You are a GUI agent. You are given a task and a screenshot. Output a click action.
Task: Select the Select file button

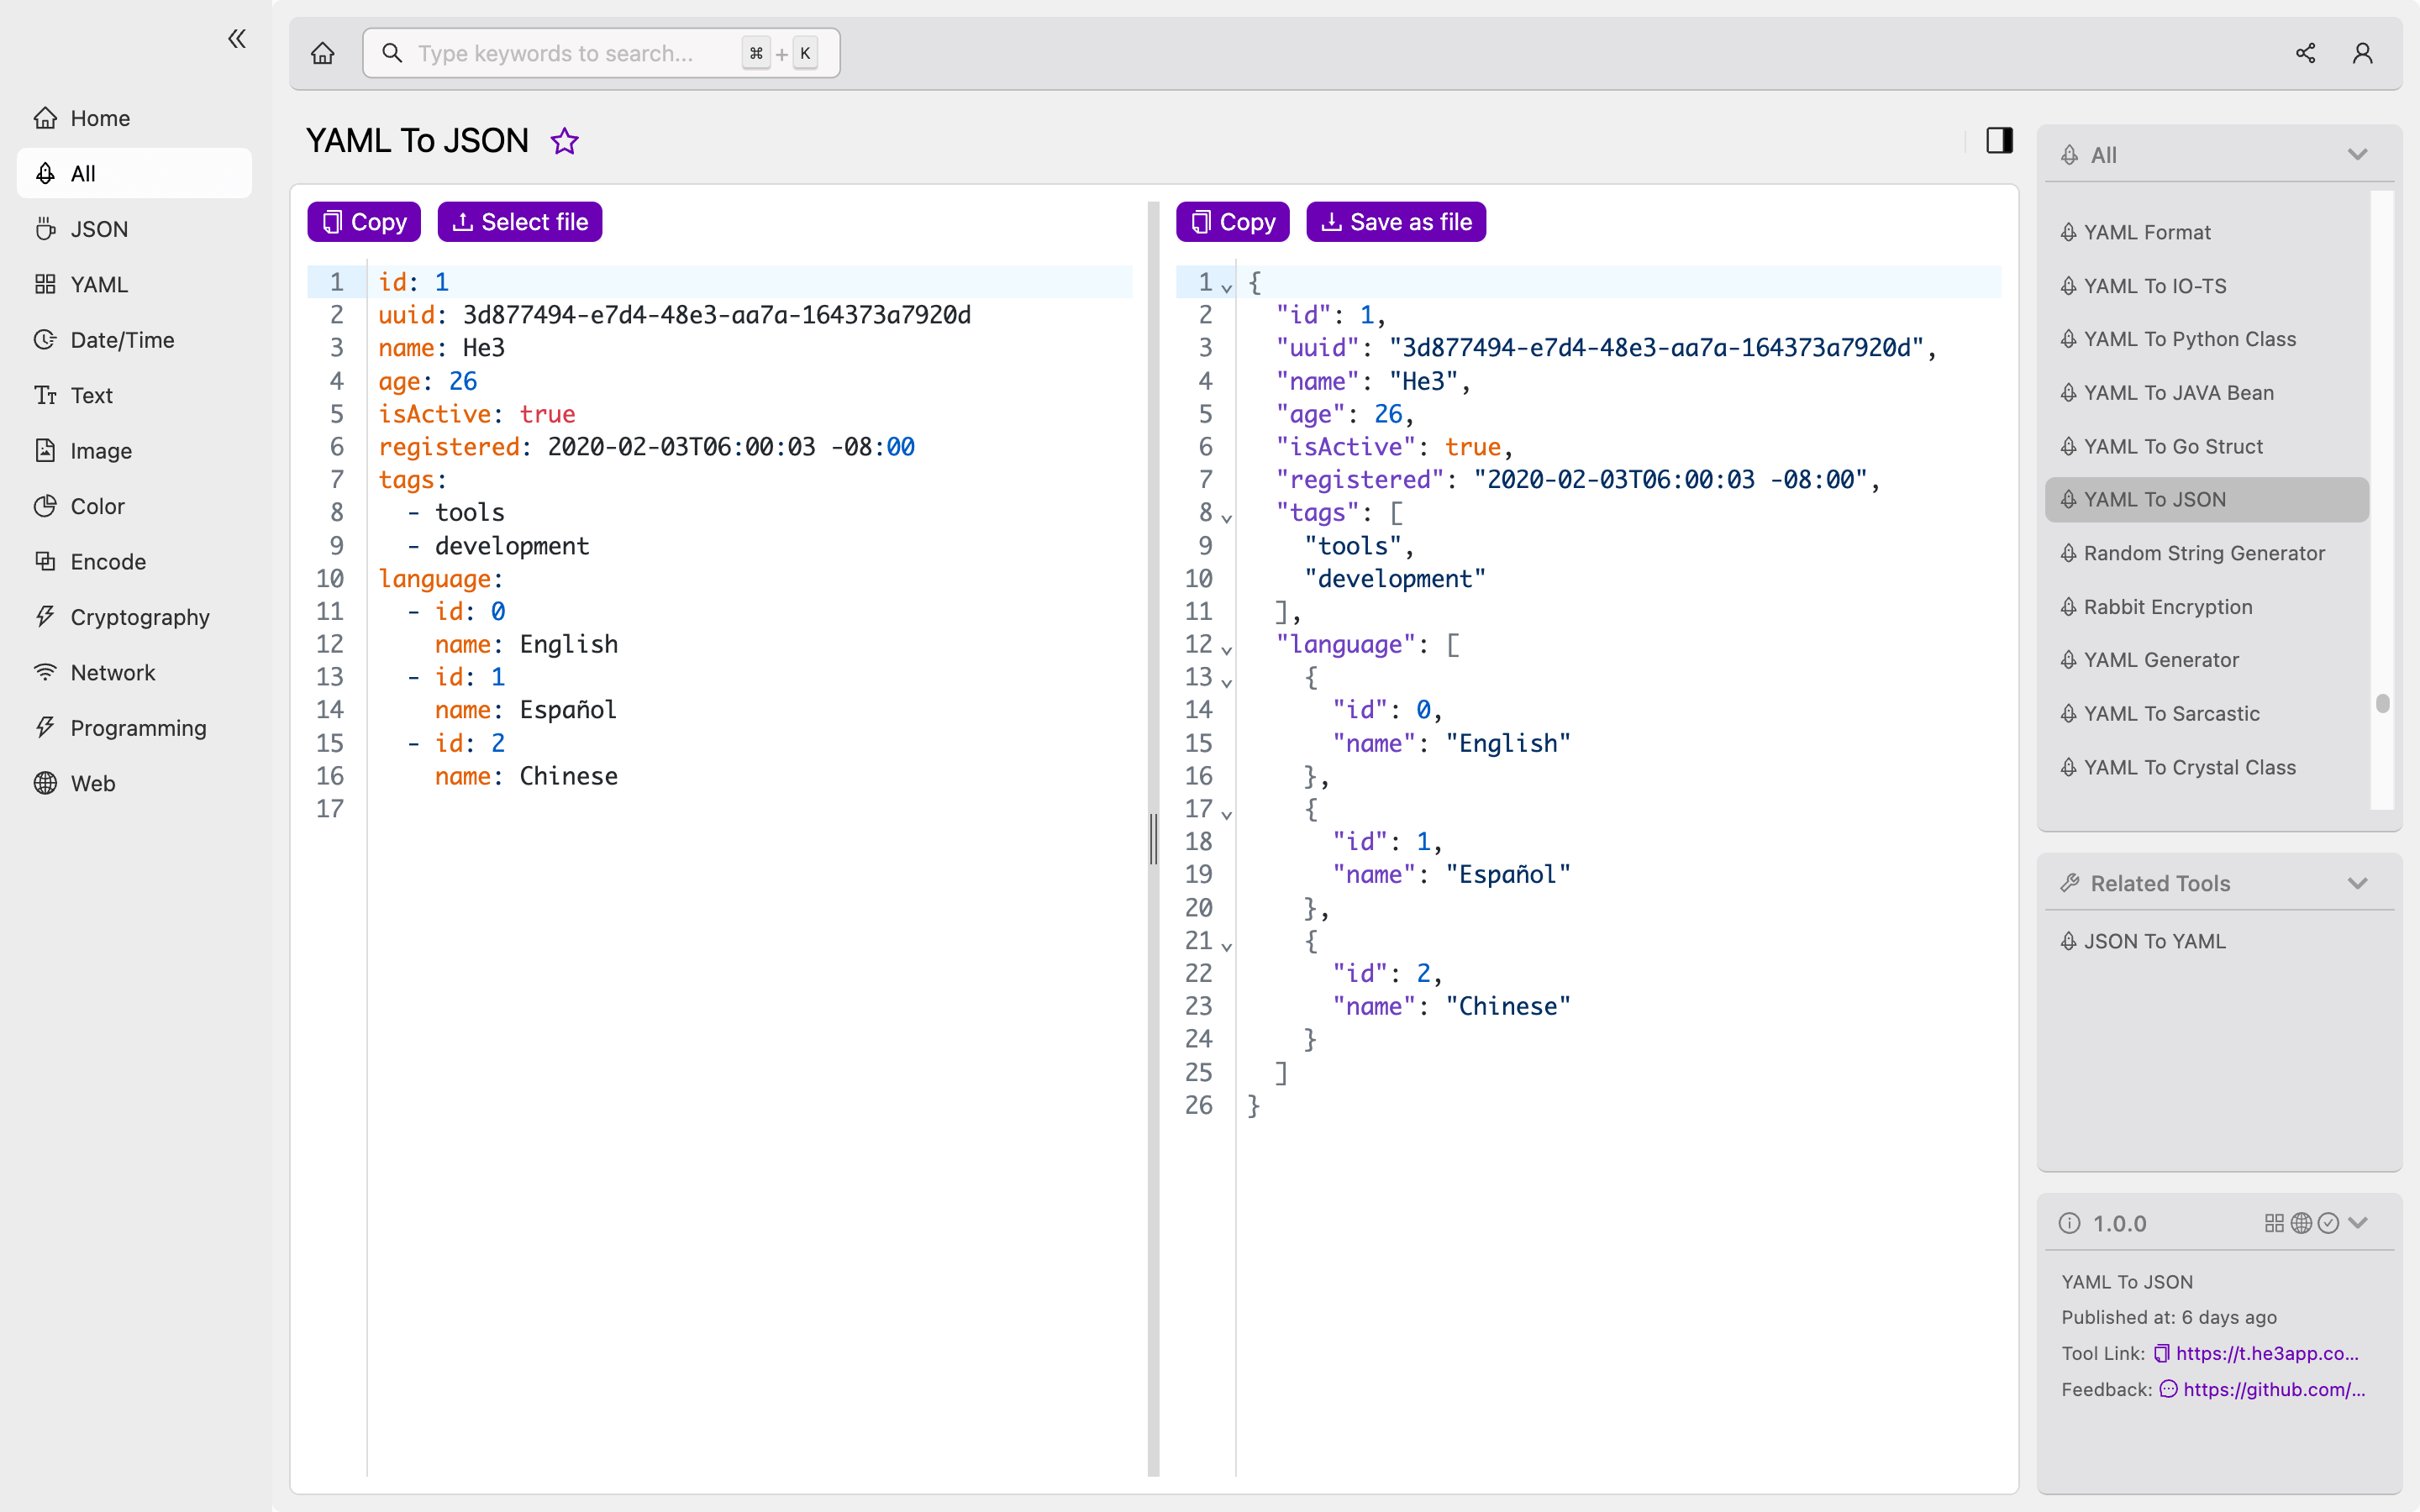[x=519, y=221]
